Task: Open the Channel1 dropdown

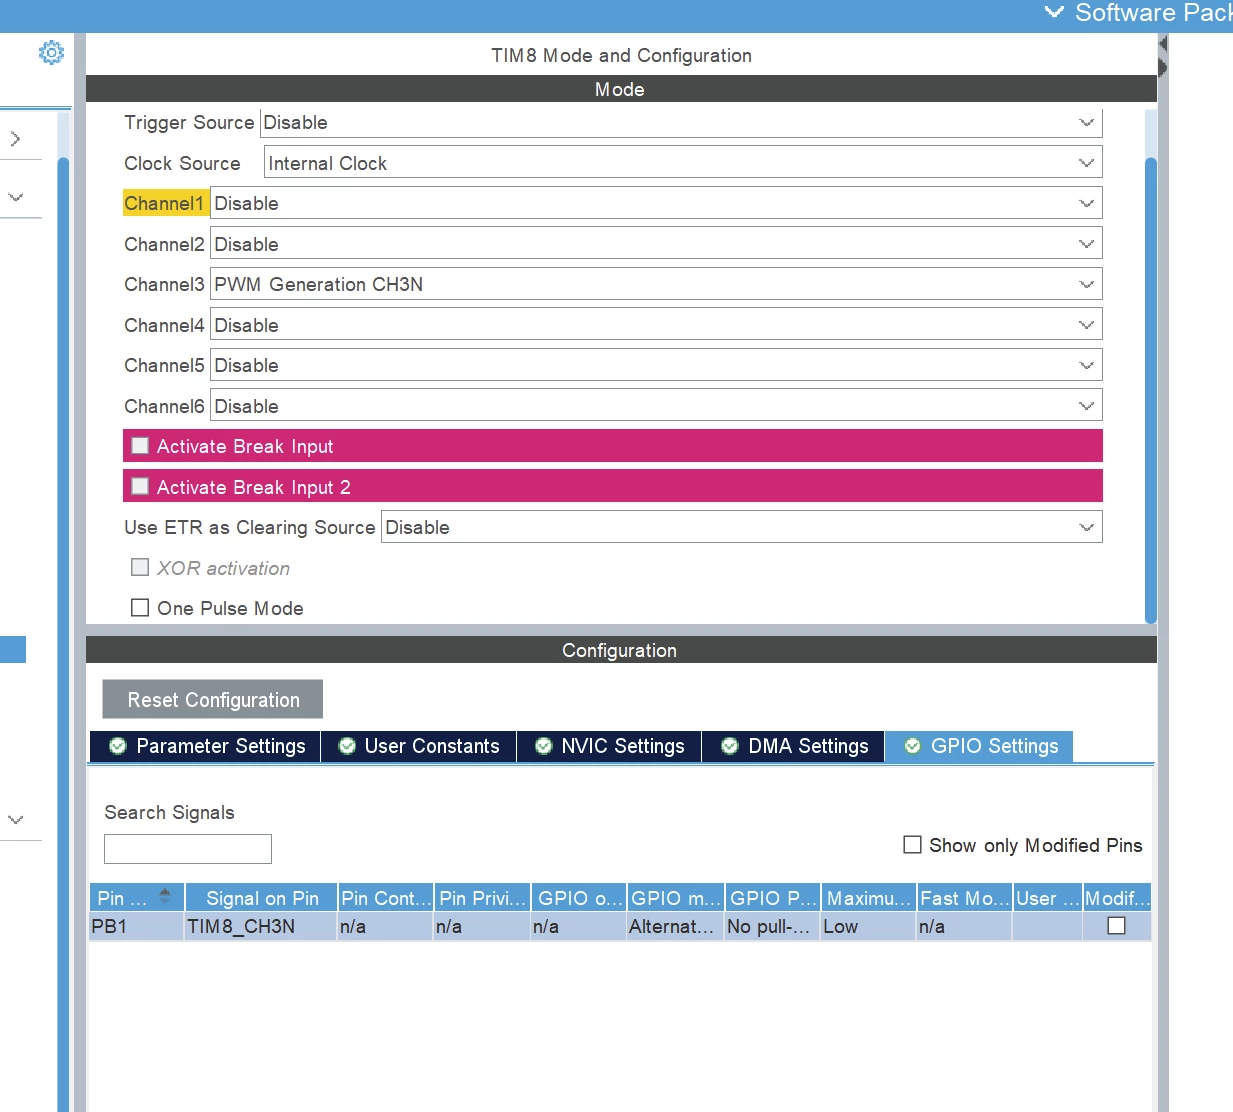Action: [x=656, y=203]
